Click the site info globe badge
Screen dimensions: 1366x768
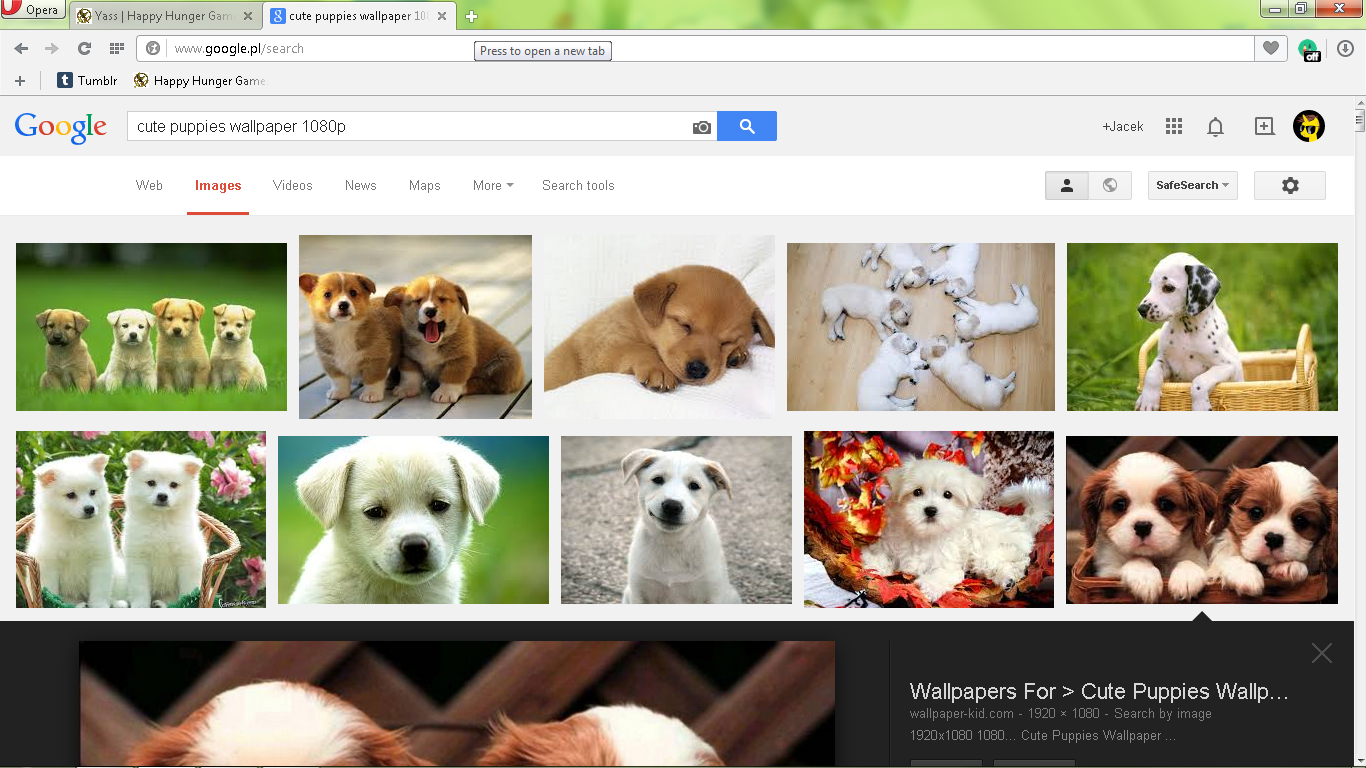pos(153,48)
